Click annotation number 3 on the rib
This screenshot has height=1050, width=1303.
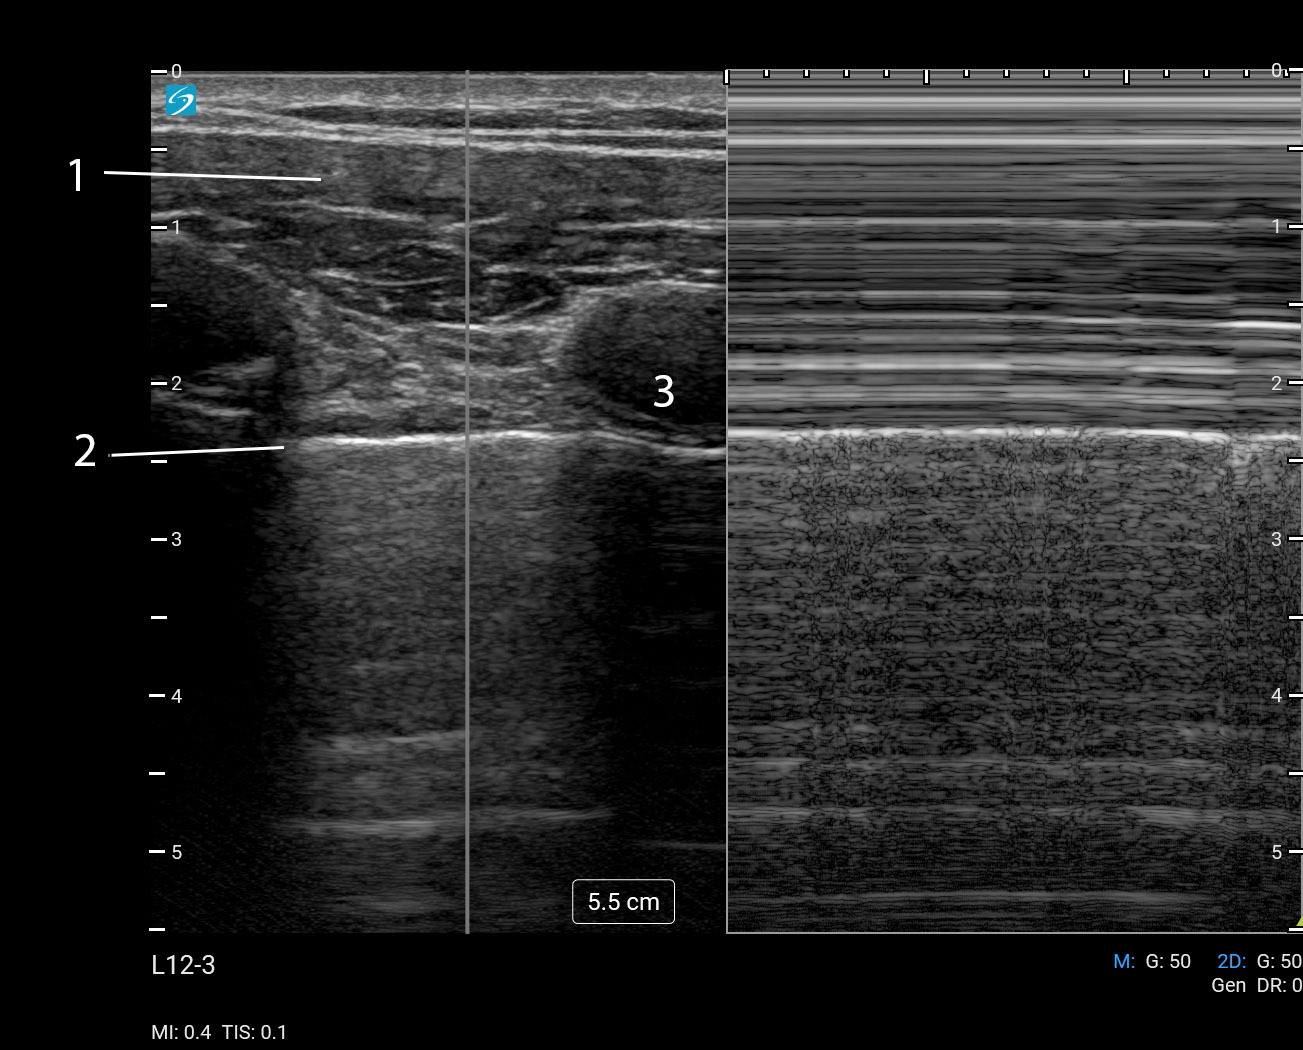tap(663, 391)
